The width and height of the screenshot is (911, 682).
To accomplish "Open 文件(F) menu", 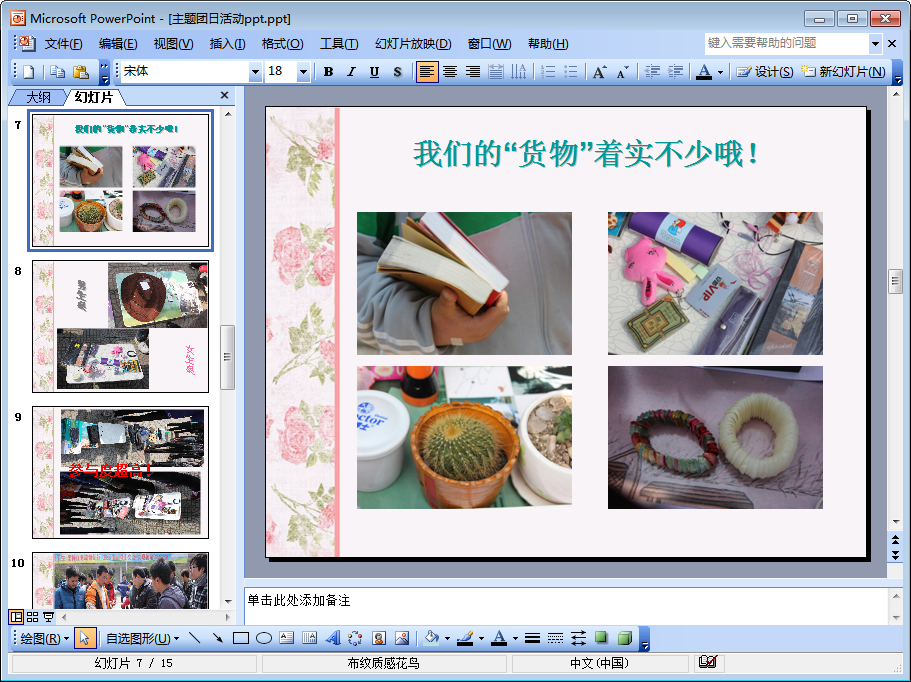I will tap(63, 44).
